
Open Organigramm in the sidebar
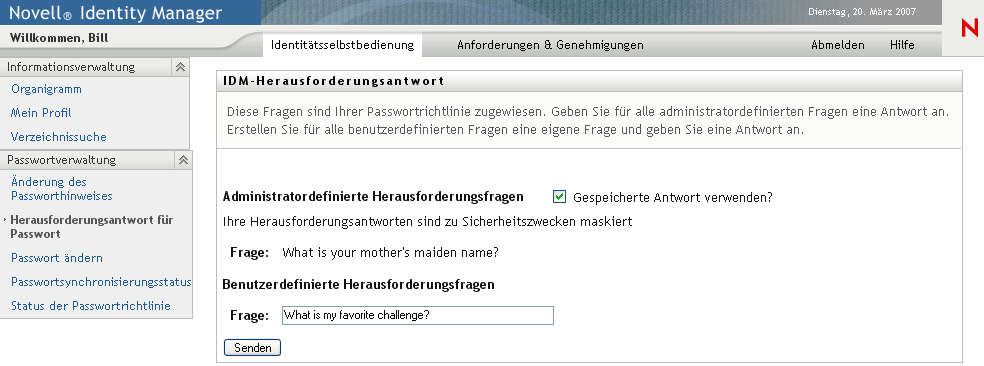(46, 89)
